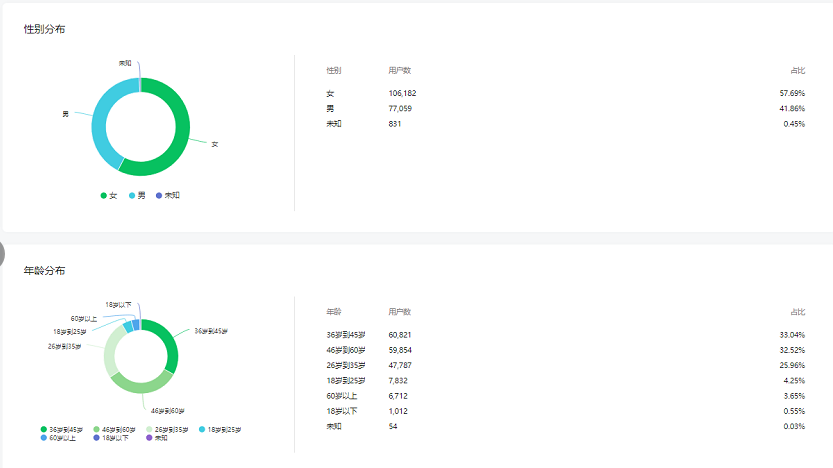The height and width of the screenshot is (468, 833).
Task: Toggle the 60岁以上 legend item in age chart
Action: point(58,438)
